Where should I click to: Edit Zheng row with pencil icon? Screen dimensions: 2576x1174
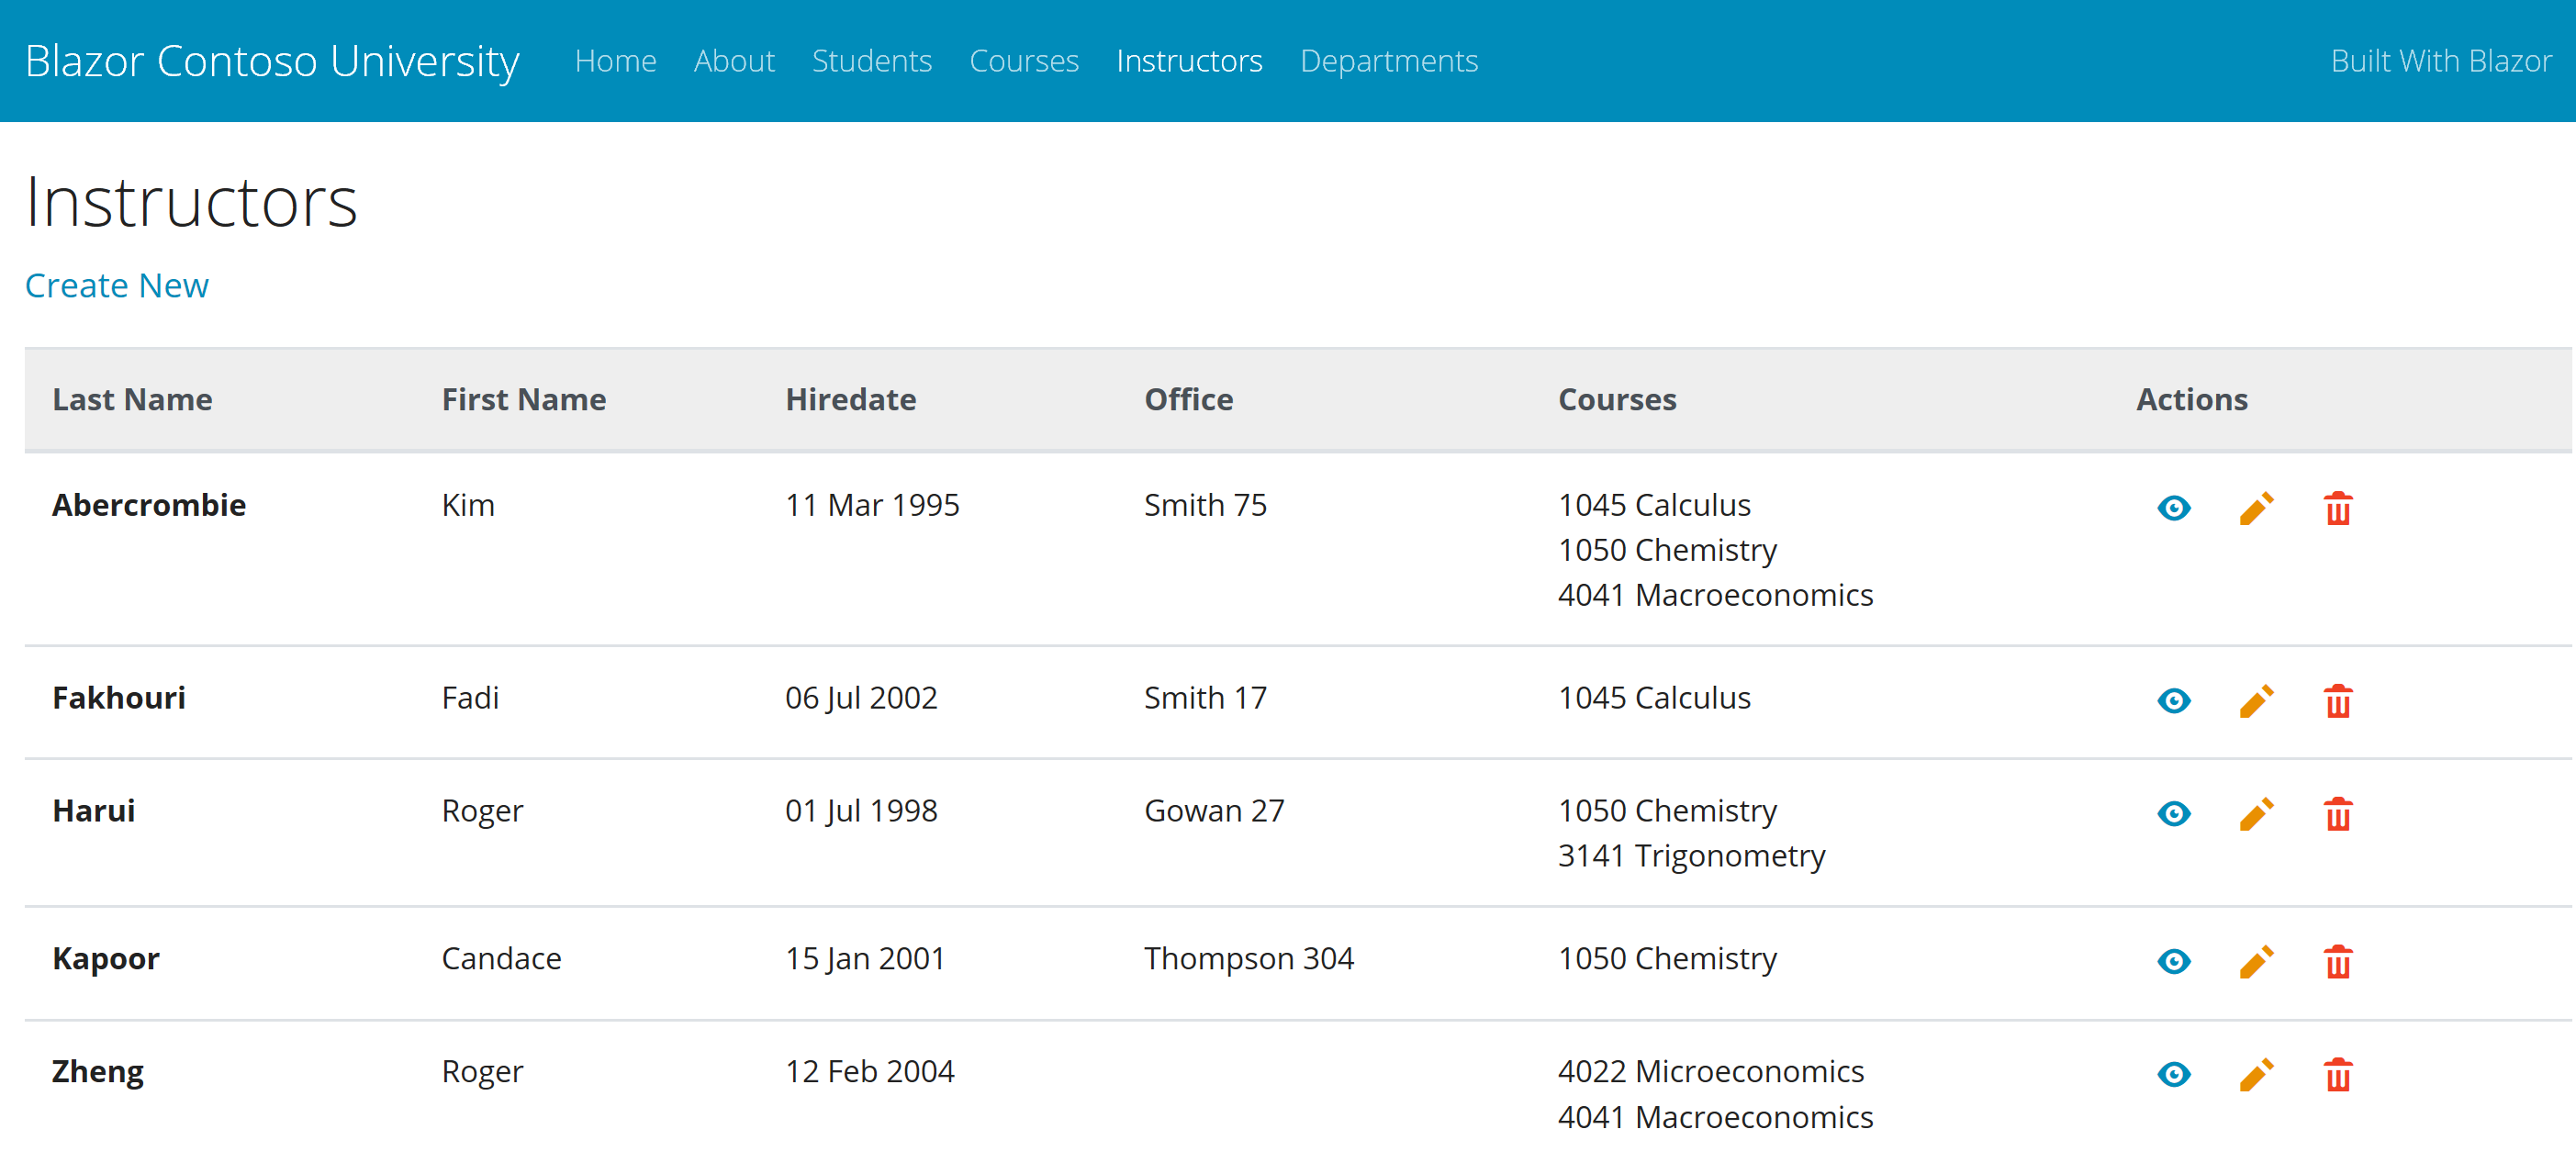(x=2256, y=1074)
